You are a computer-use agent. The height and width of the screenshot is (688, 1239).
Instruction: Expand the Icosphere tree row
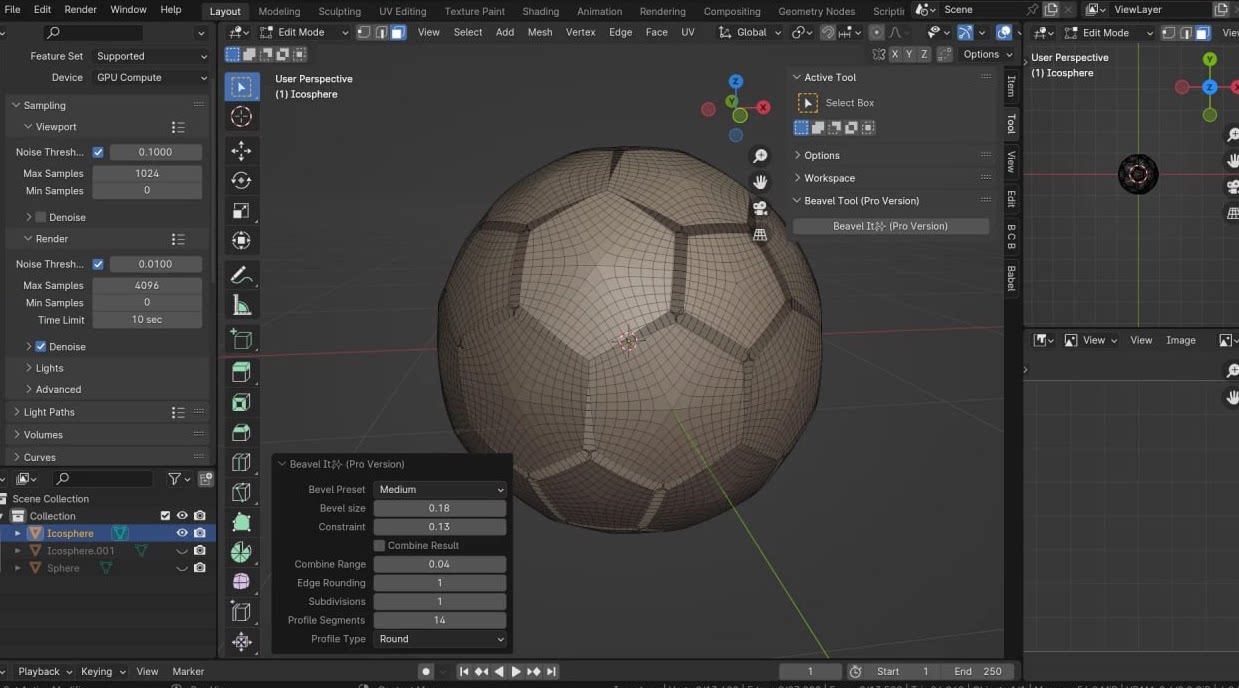tap(17, 534)
